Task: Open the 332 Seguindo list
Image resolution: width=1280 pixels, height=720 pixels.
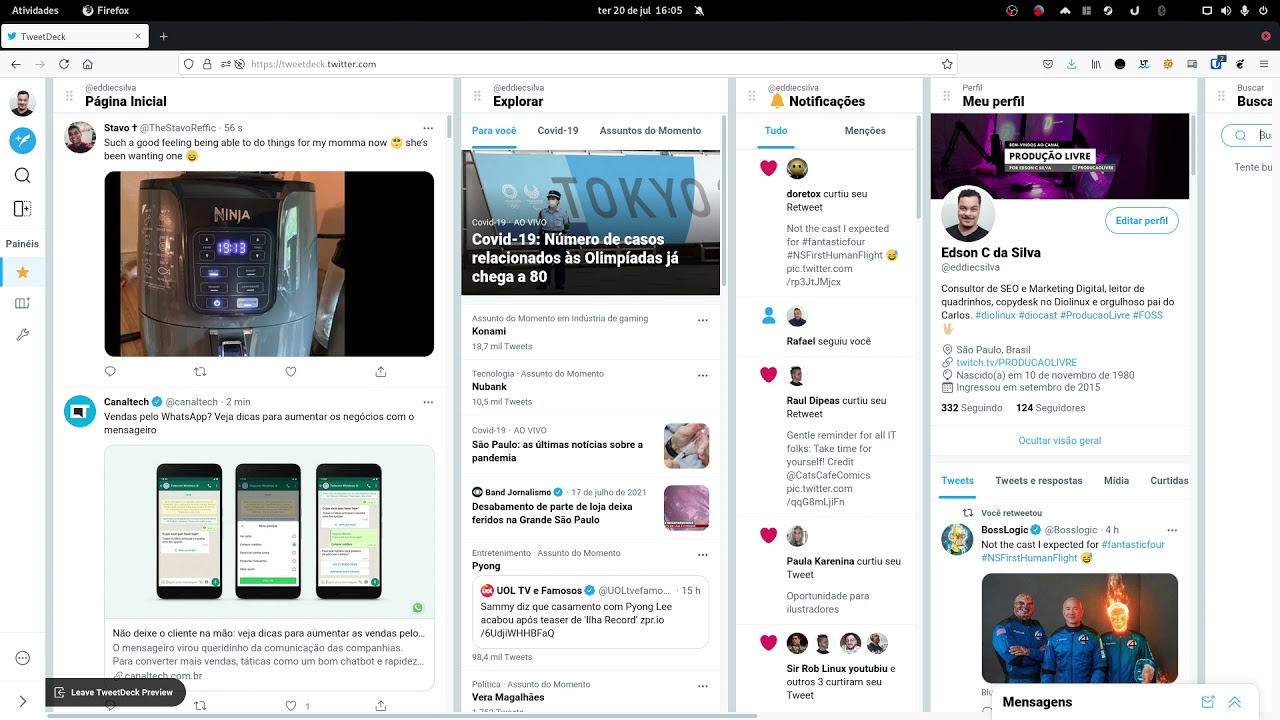Action: (971, 408)
